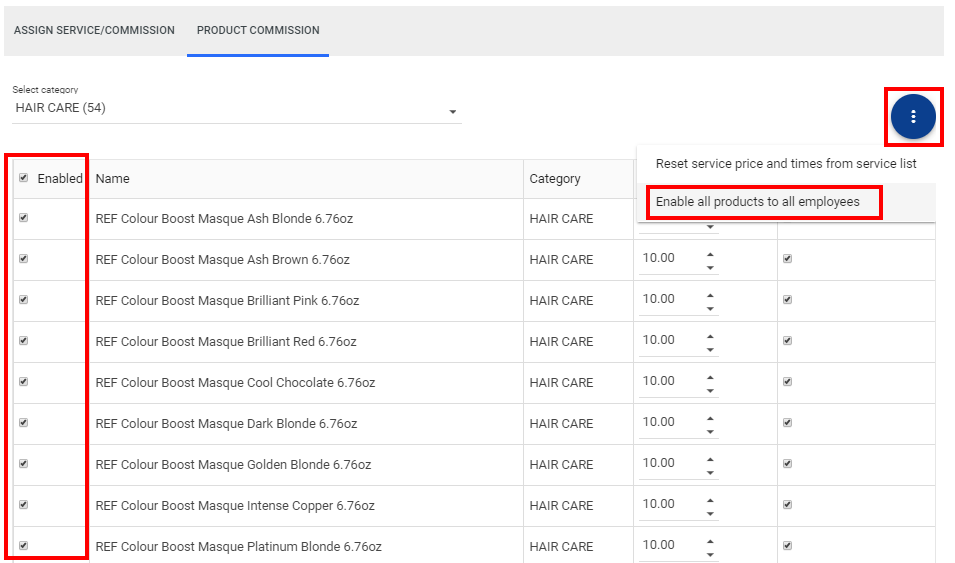This screenshot has height=563, width=955.
Task: Toggle the Enabled select-all header checkbox
Action: point(24,178)
